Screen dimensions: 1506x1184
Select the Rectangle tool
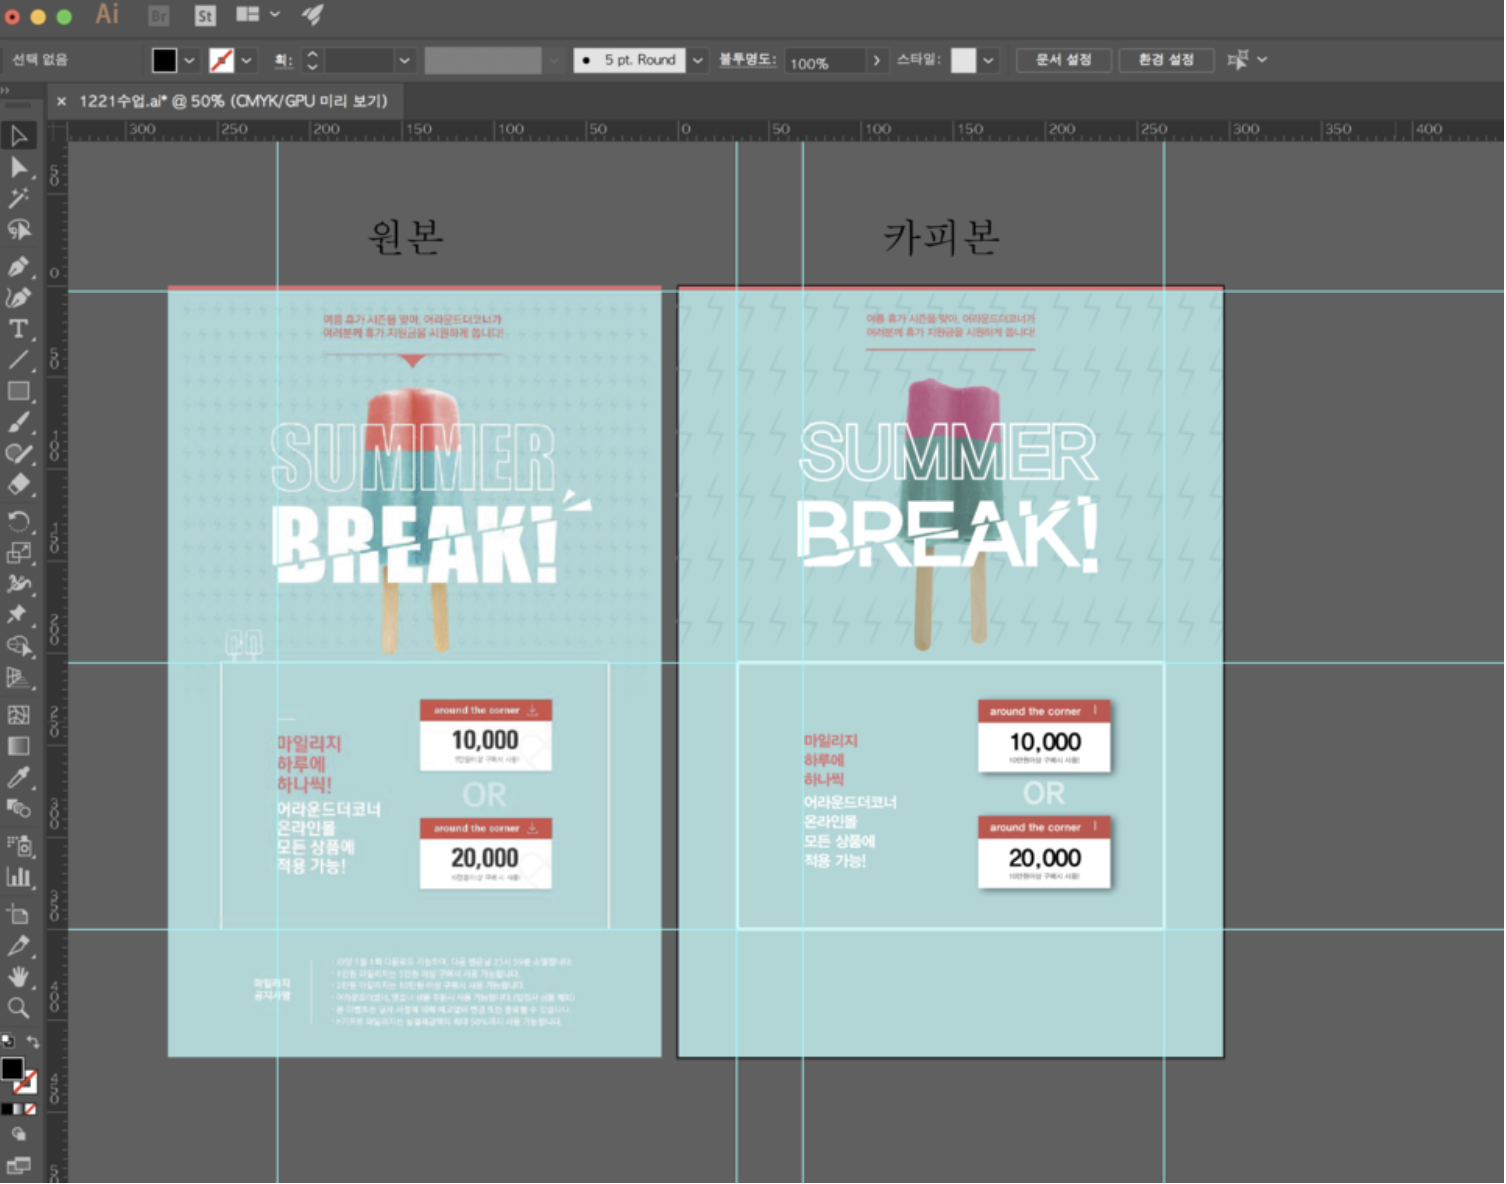tap(18, 391)
